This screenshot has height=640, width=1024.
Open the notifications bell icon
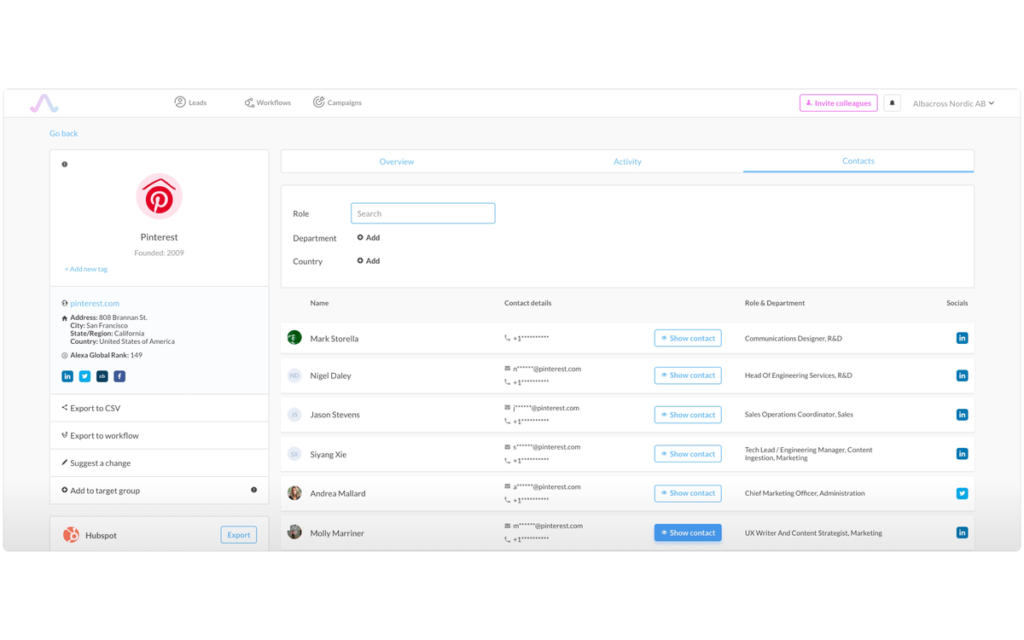pyautogui.click(x=892, y=103)
